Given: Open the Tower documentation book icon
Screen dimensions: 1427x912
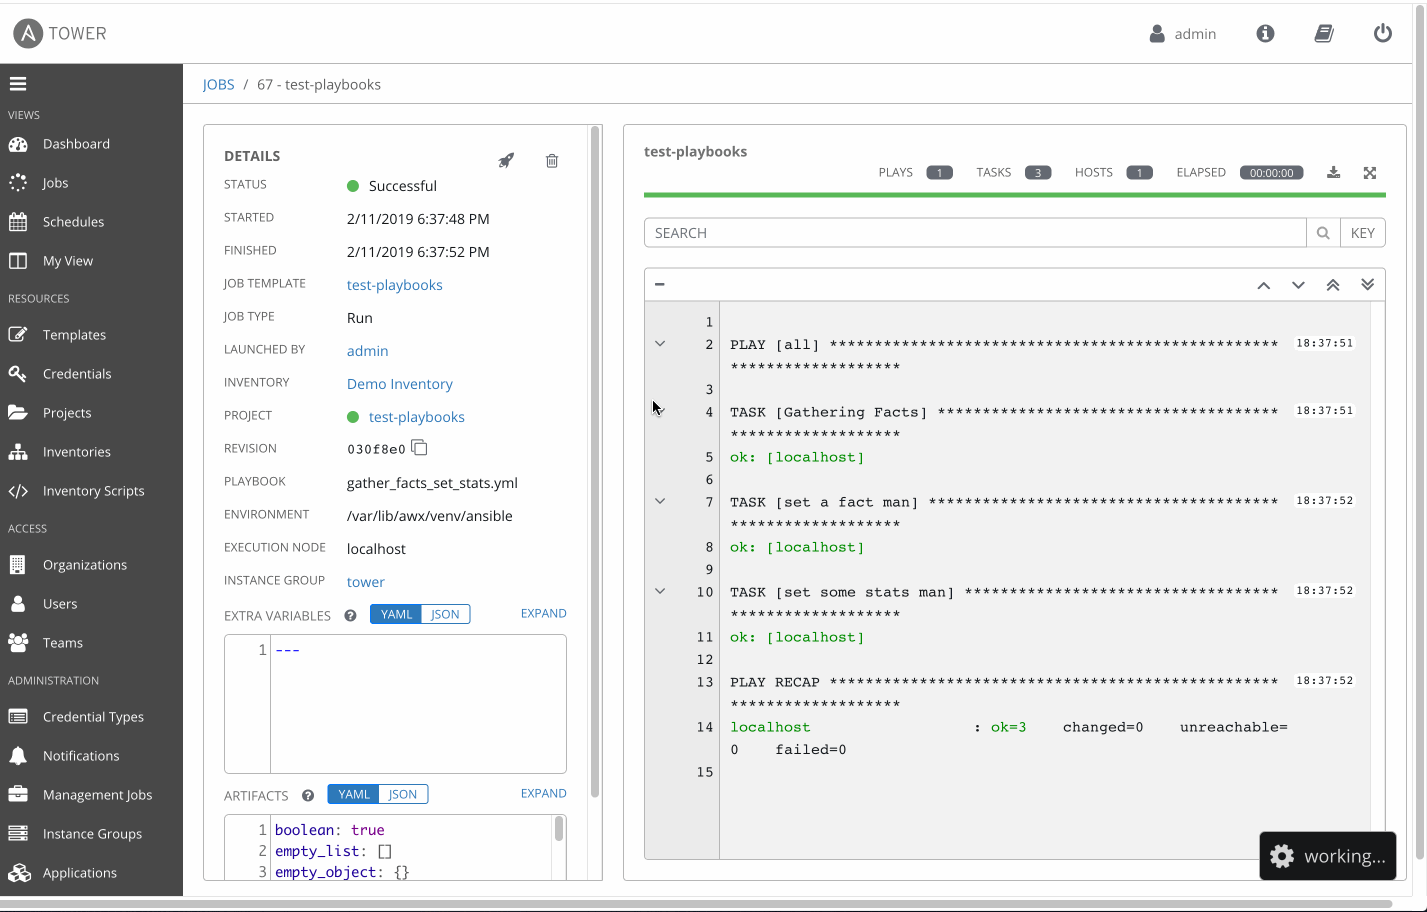Looking at the screenshot, I should 1323,33.
